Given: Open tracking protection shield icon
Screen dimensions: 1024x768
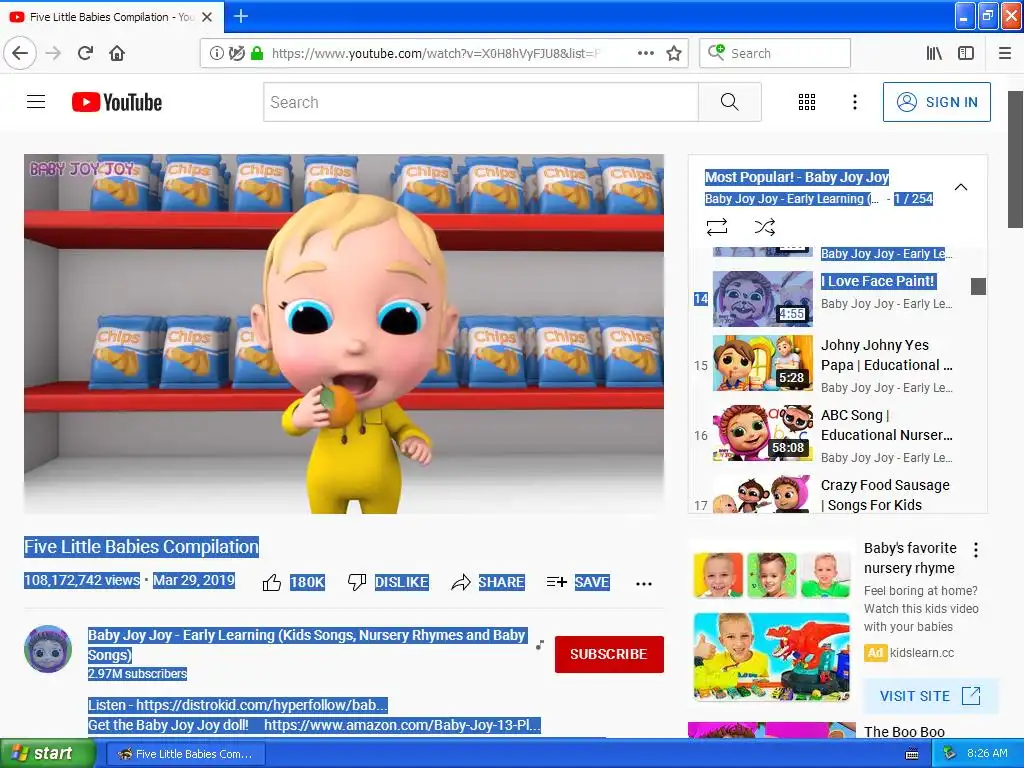Looking at the screenshot, I should [236, 53].
